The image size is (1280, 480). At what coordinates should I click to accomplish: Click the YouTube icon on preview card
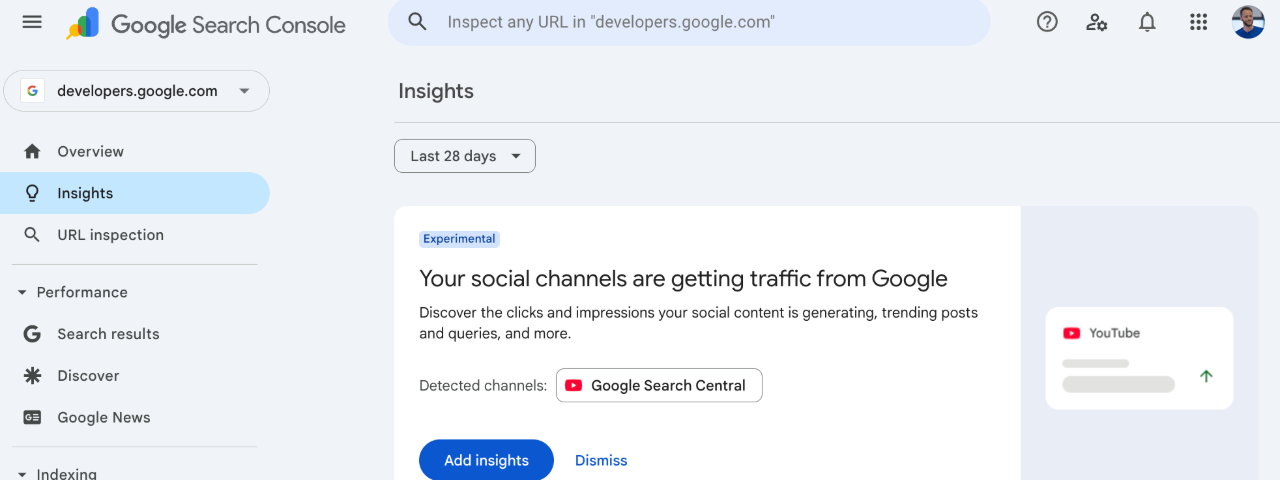[x=1072, y=333]
